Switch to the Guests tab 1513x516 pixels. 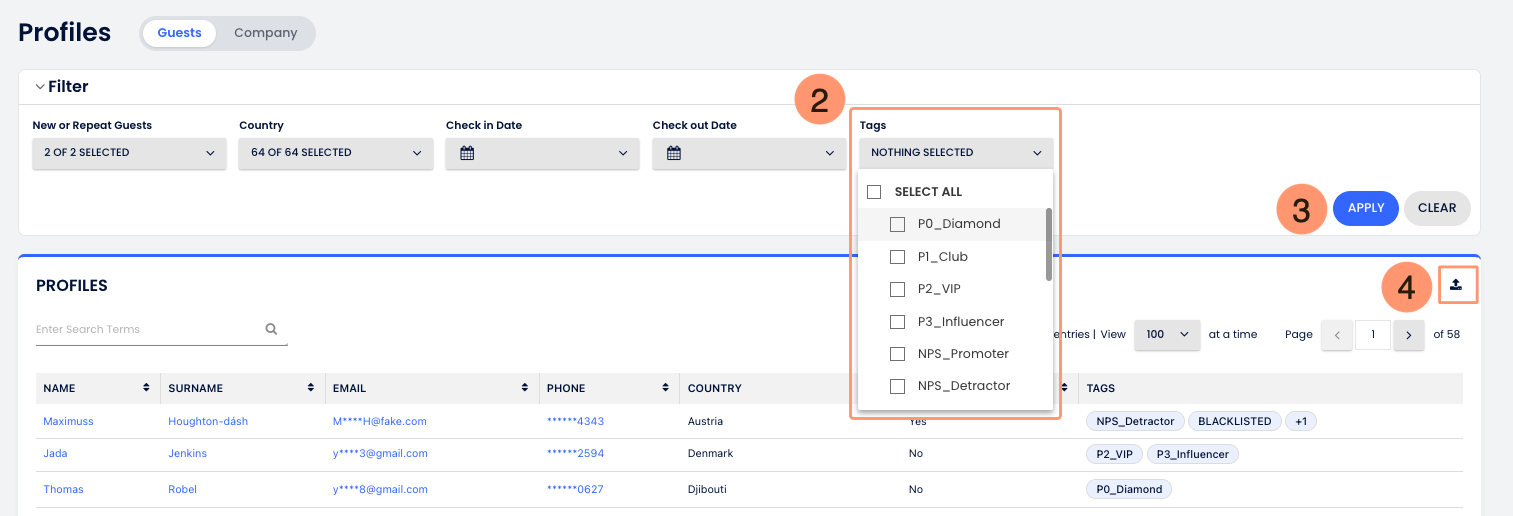point(180,33)
